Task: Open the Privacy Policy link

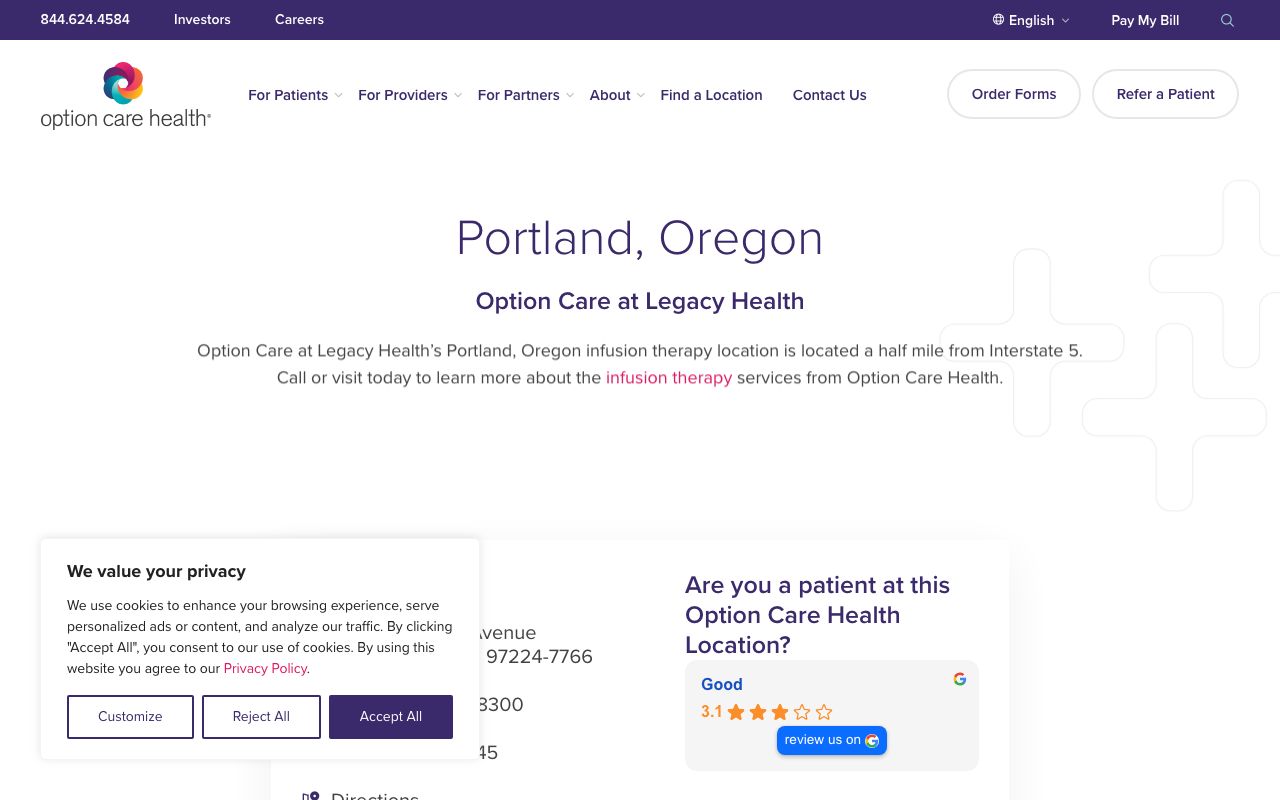Action: [x=265, y=668]
